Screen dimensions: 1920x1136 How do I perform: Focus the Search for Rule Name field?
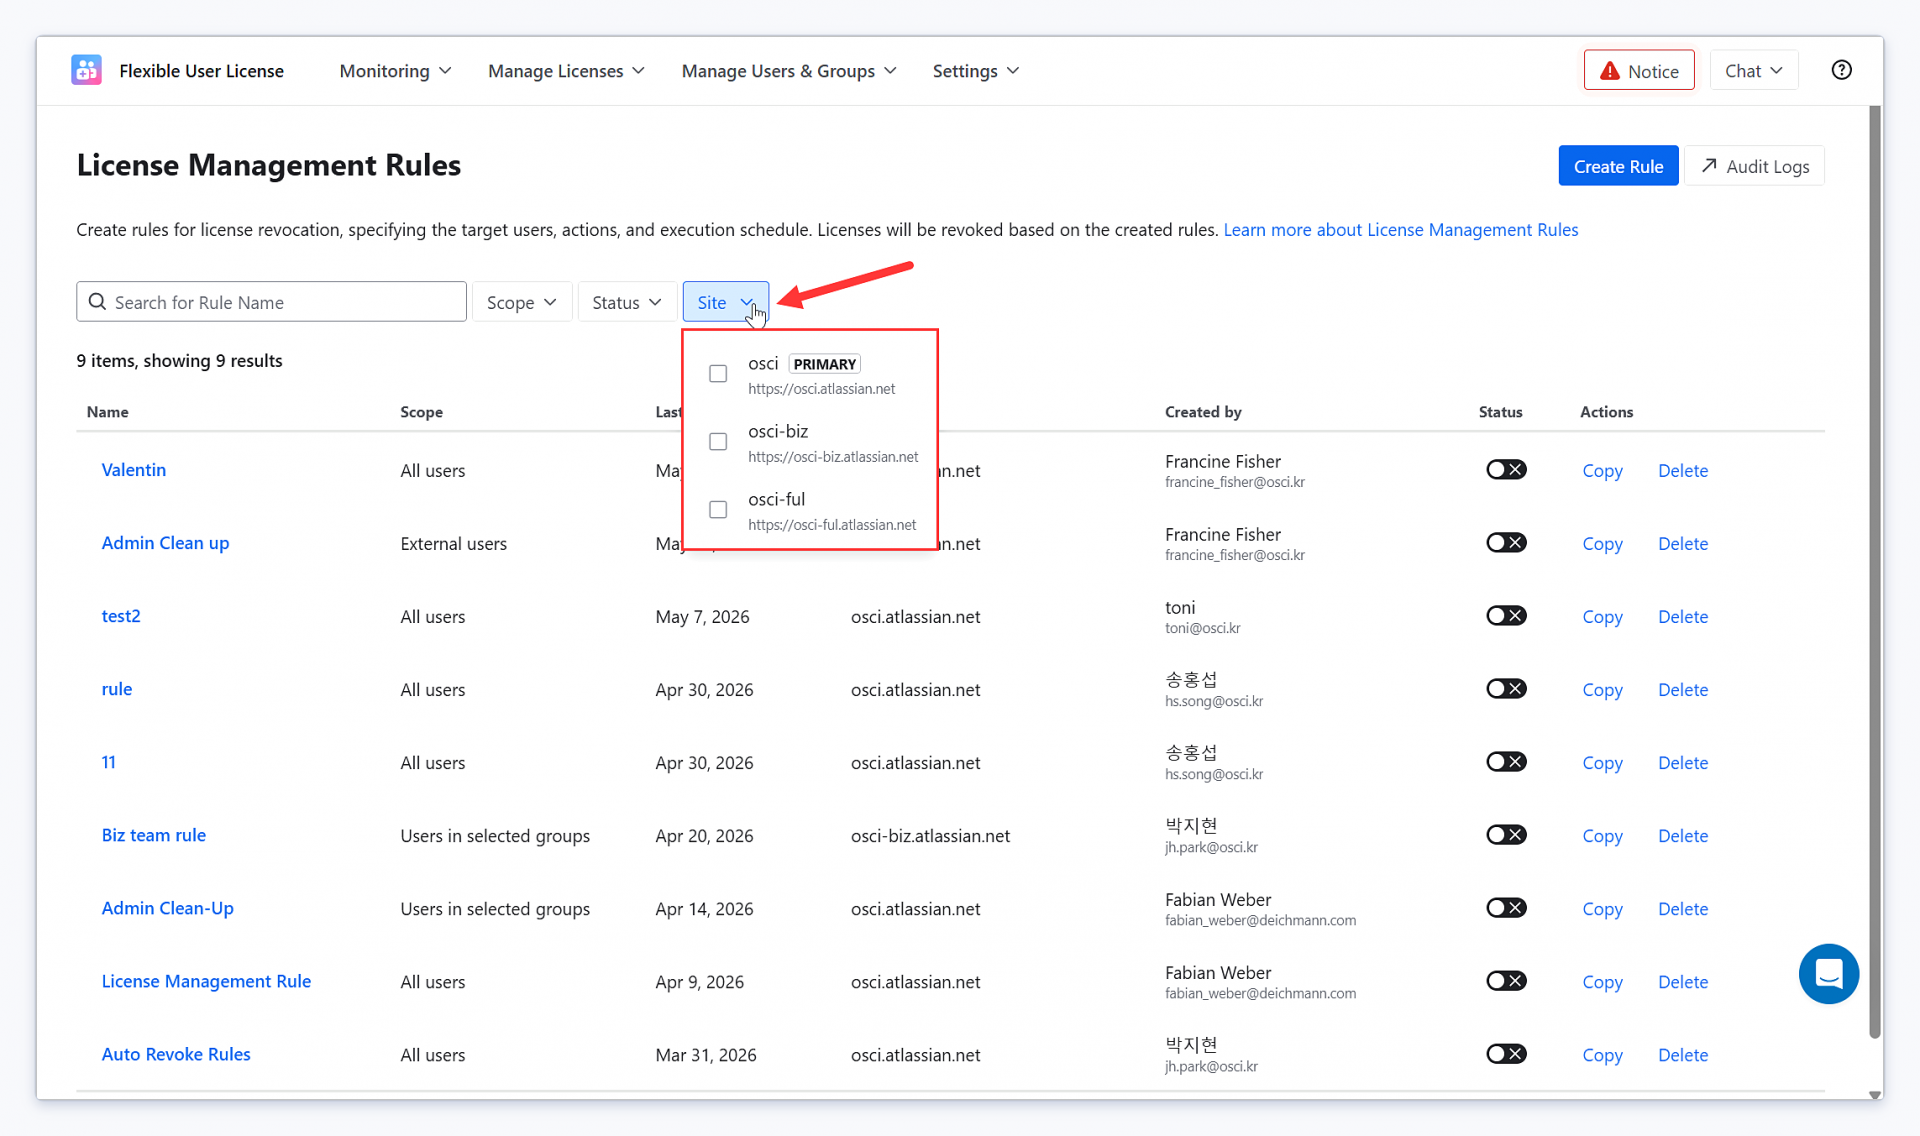(271, 302)
